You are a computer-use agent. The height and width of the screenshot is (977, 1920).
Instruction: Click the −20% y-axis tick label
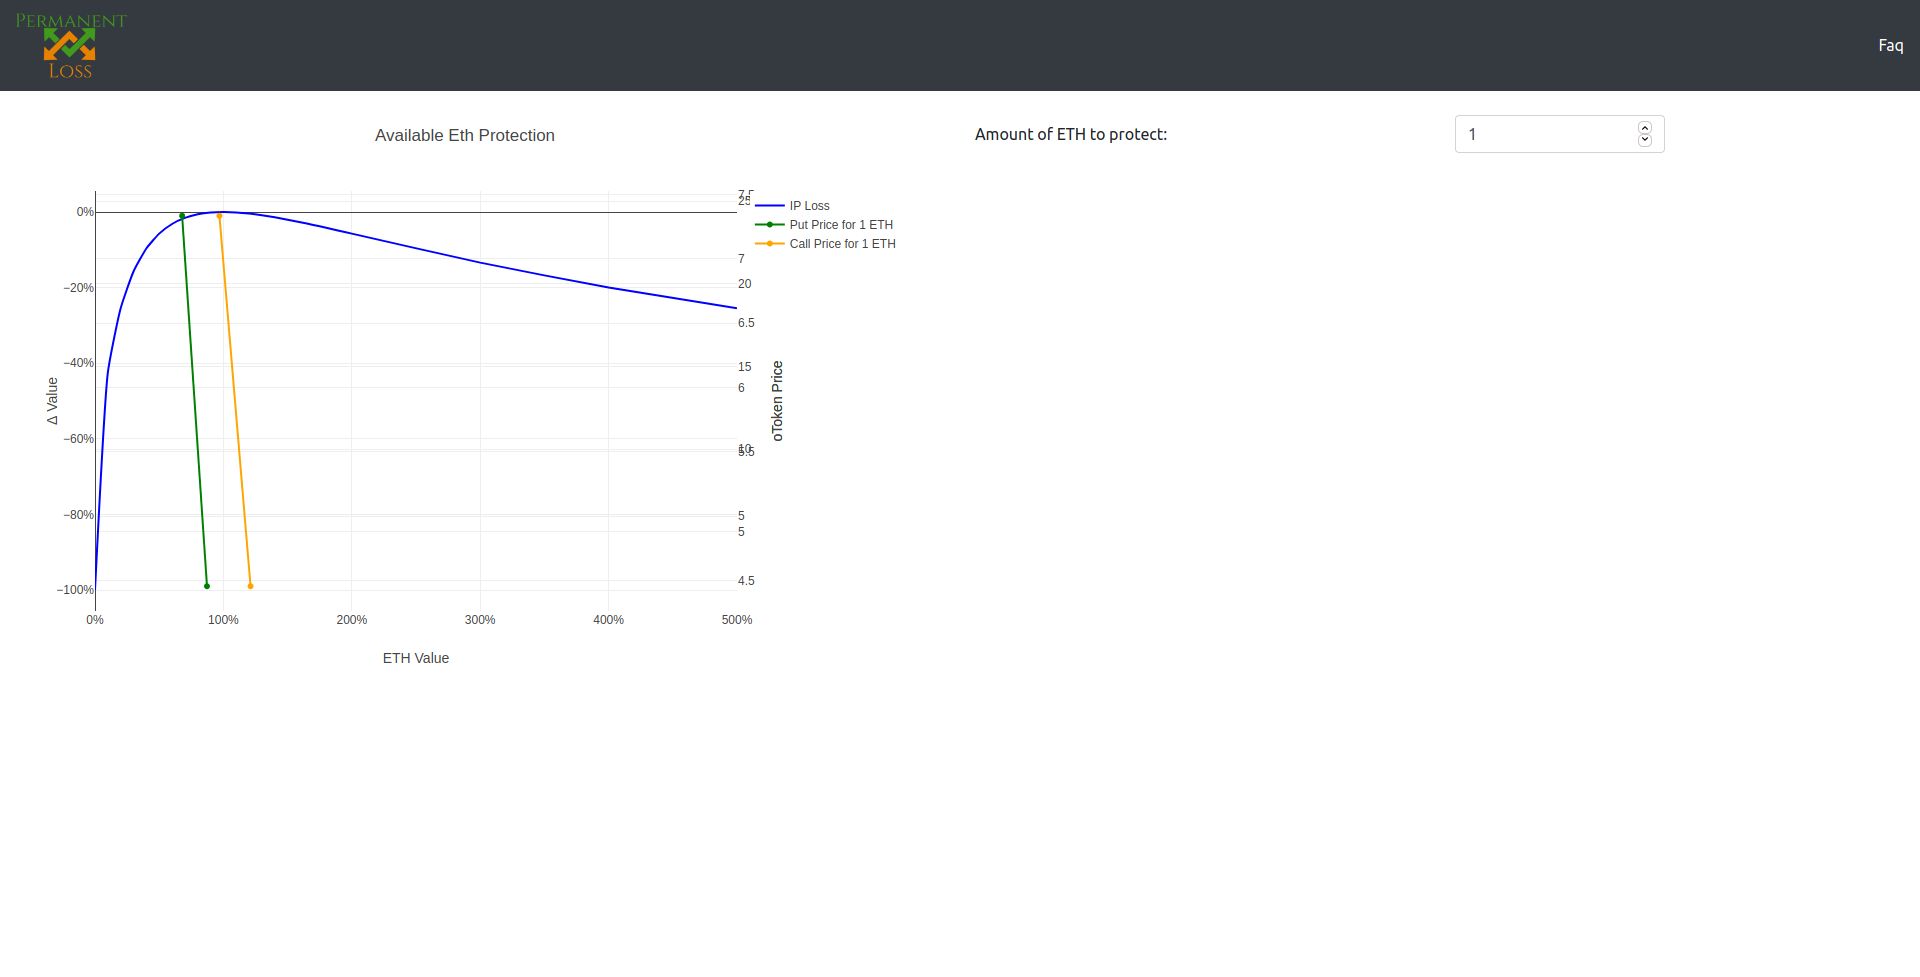[x=78, y=288]
